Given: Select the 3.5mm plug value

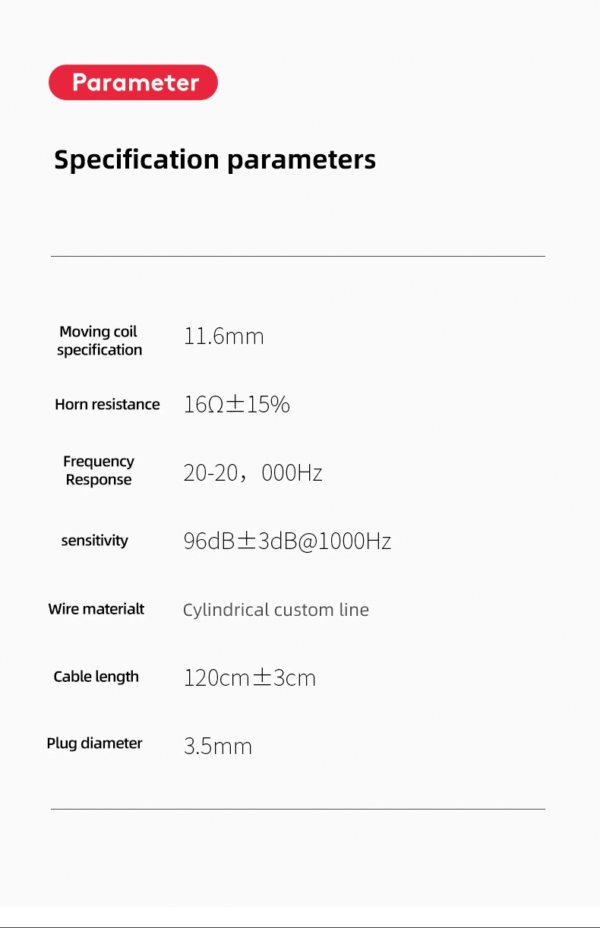Looking at the screenshot, I should [218, 746].
